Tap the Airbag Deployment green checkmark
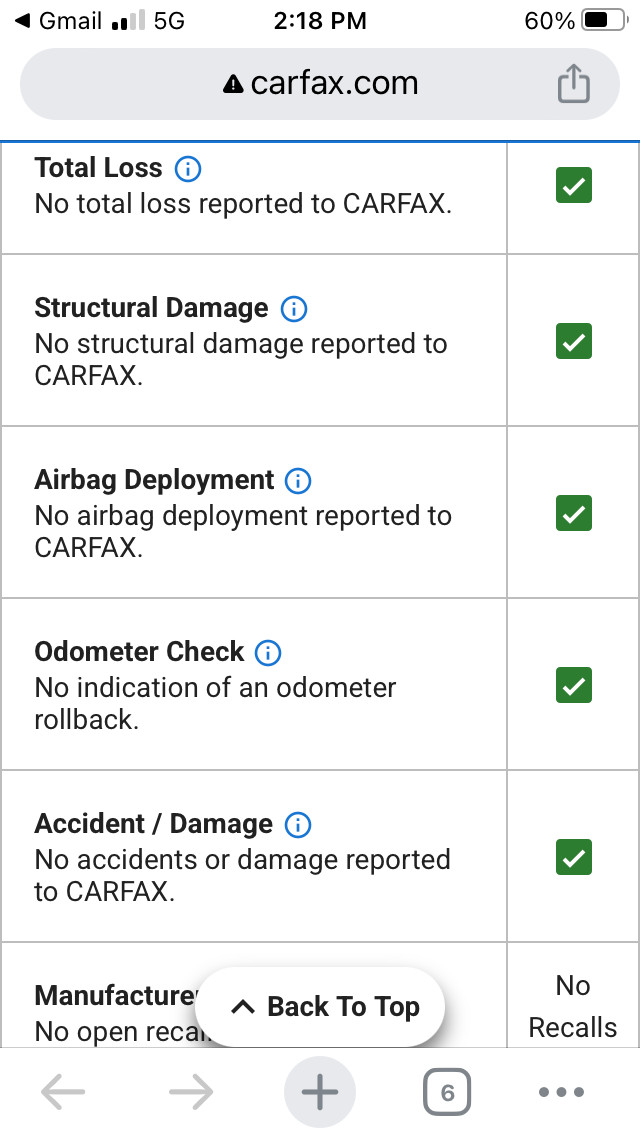The width and height of the screenshot is (640, 1136). click(x=573, y=513)
